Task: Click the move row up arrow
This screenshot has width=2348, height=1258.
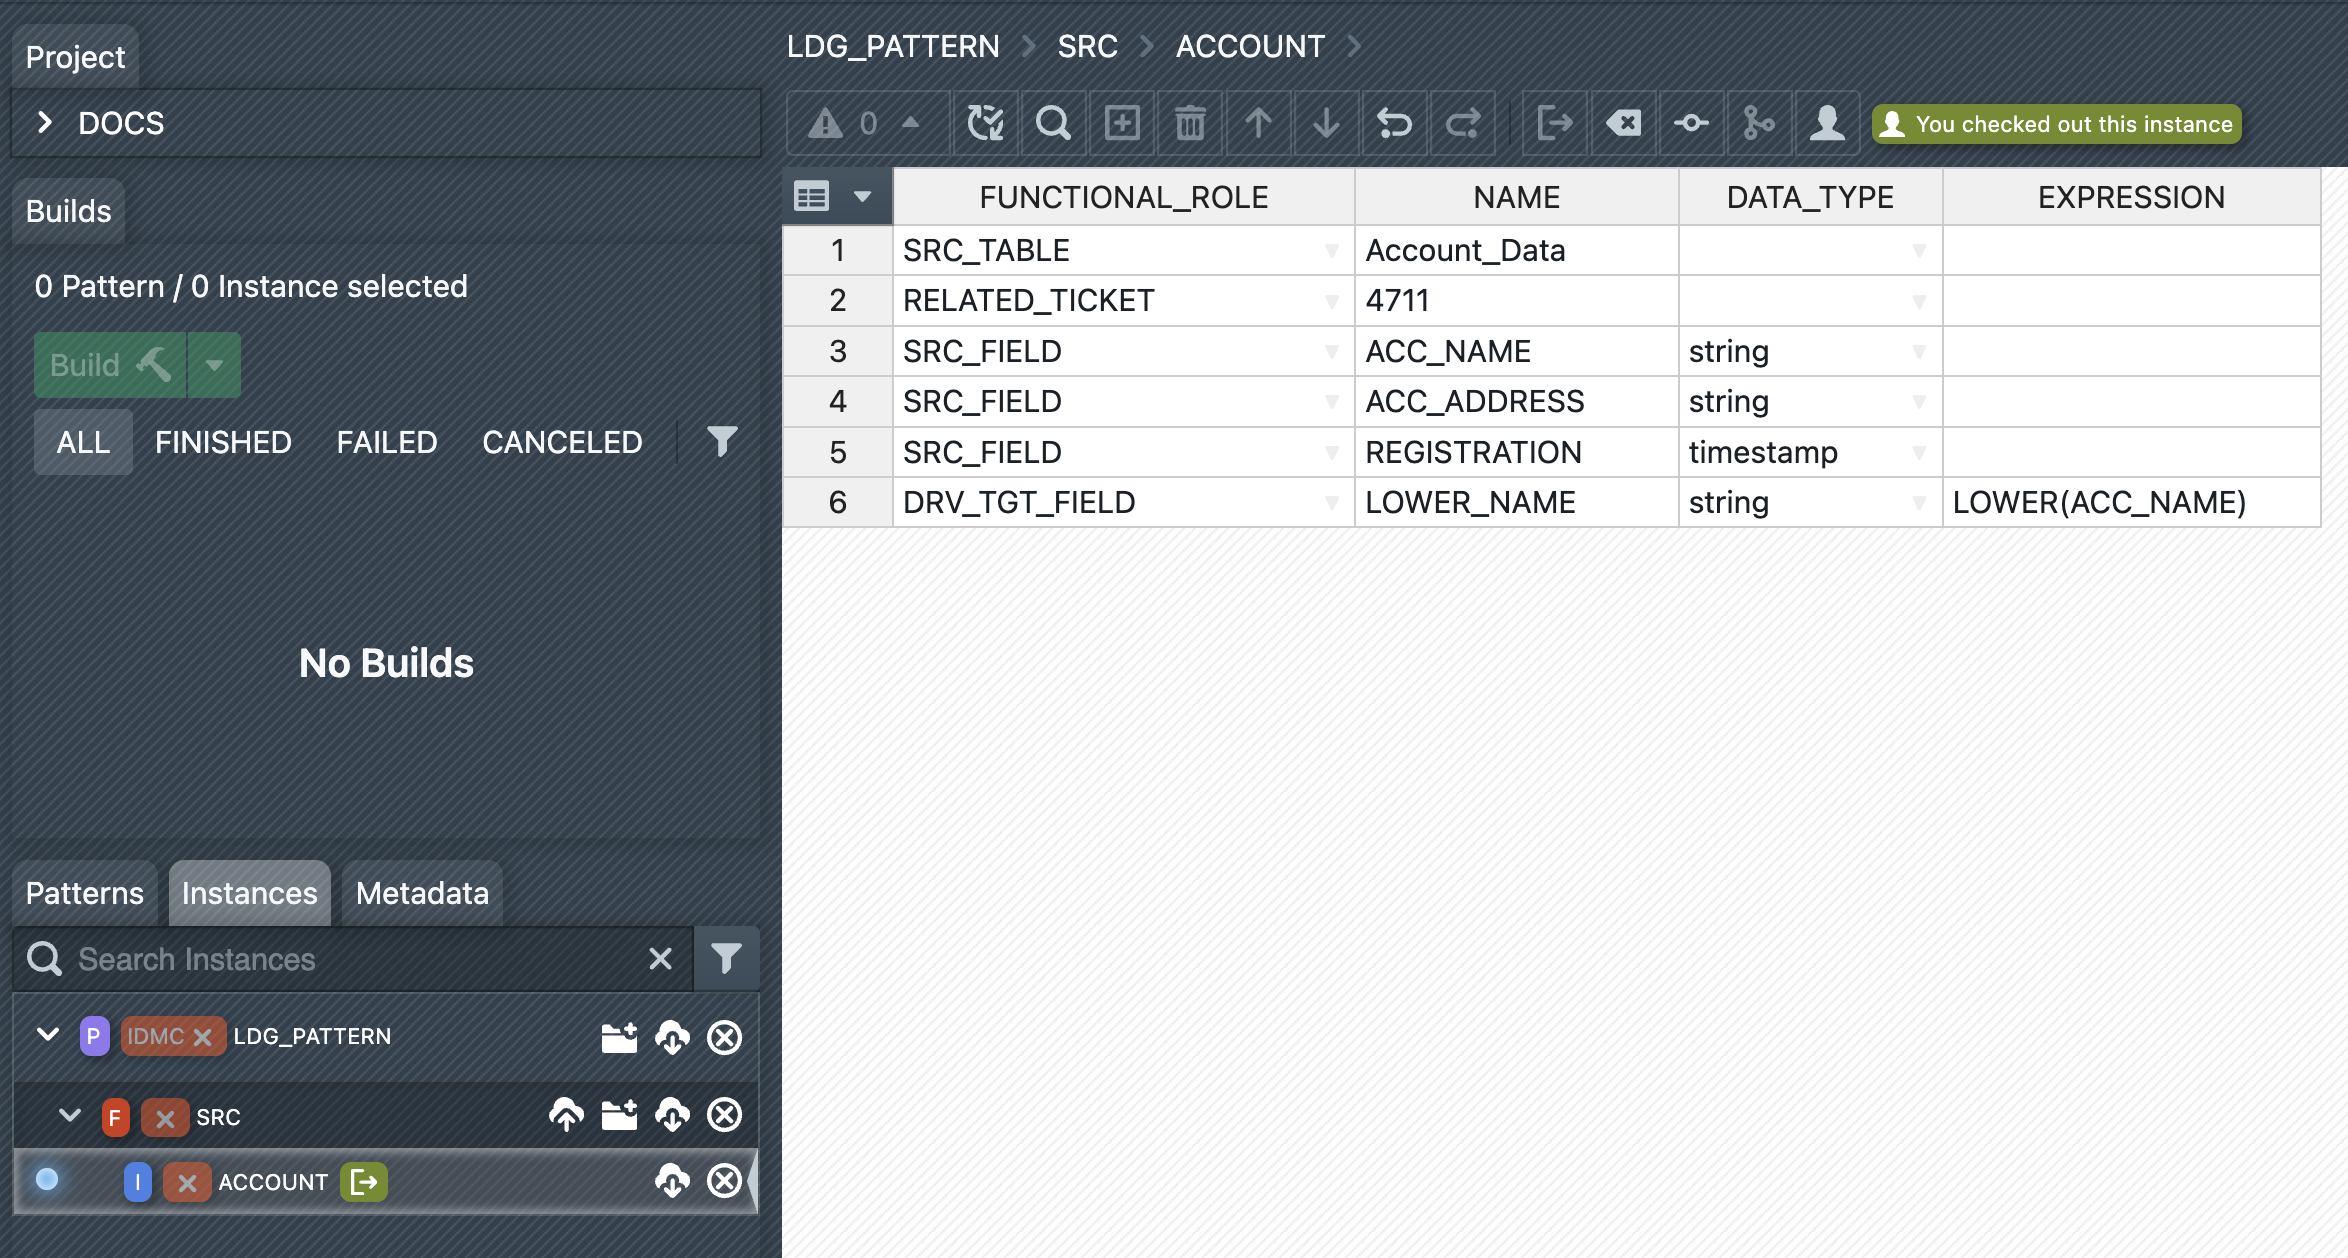Action: point(1258,124)
